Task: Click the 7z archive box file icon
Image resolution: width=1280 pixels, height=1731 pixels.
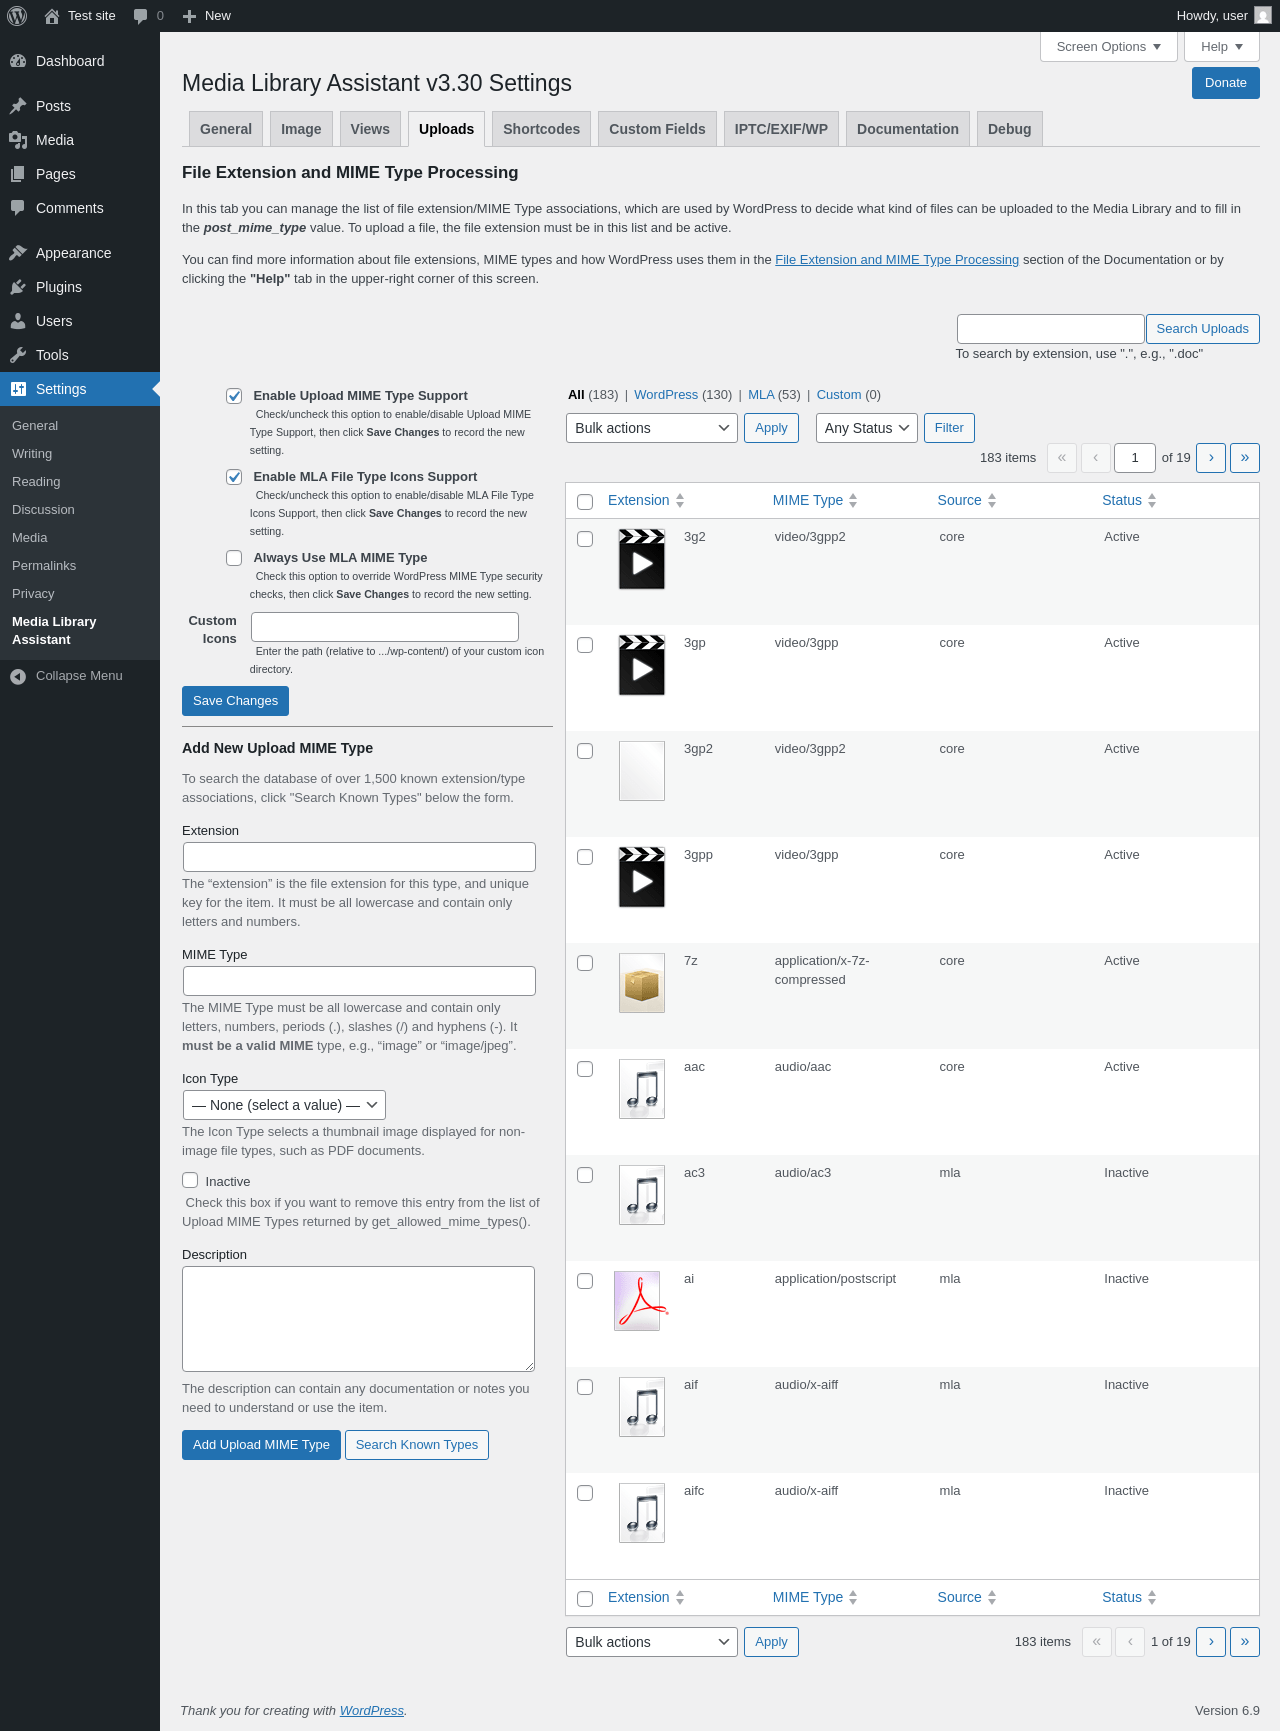Action: click(x=642, y=983)
